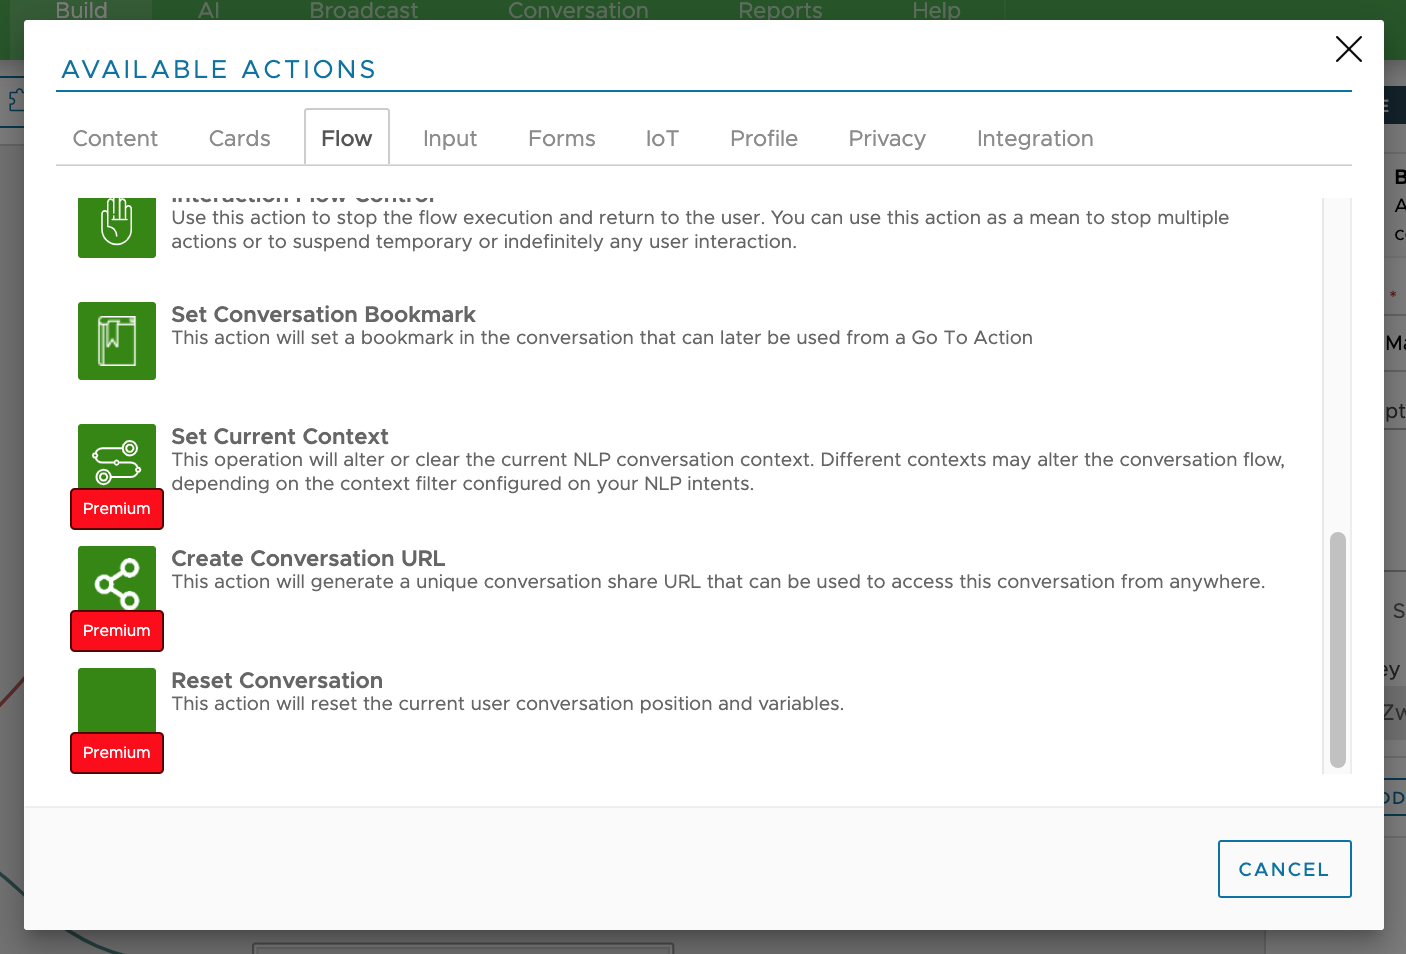Open the Broadcast menu behind the dialog
Image resolution: width=1406 pixels, height=954 pixels.
coord(364,11)
